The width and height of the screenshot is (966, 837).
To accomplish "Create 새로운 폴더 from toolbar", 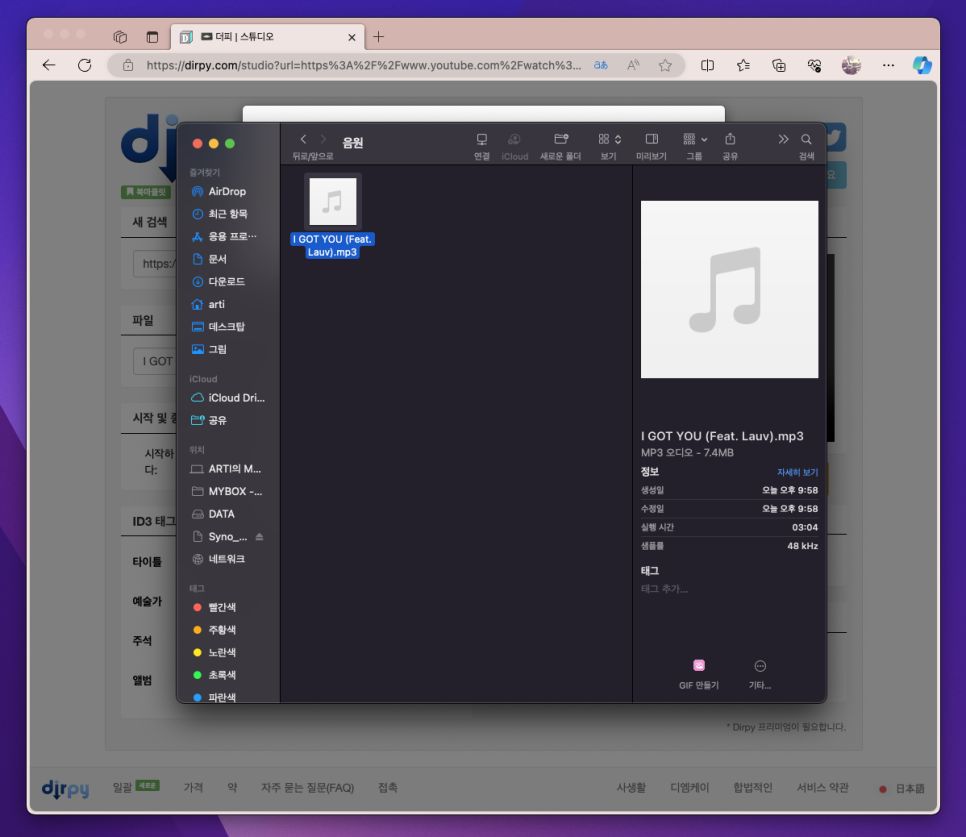I will (561, 140).
